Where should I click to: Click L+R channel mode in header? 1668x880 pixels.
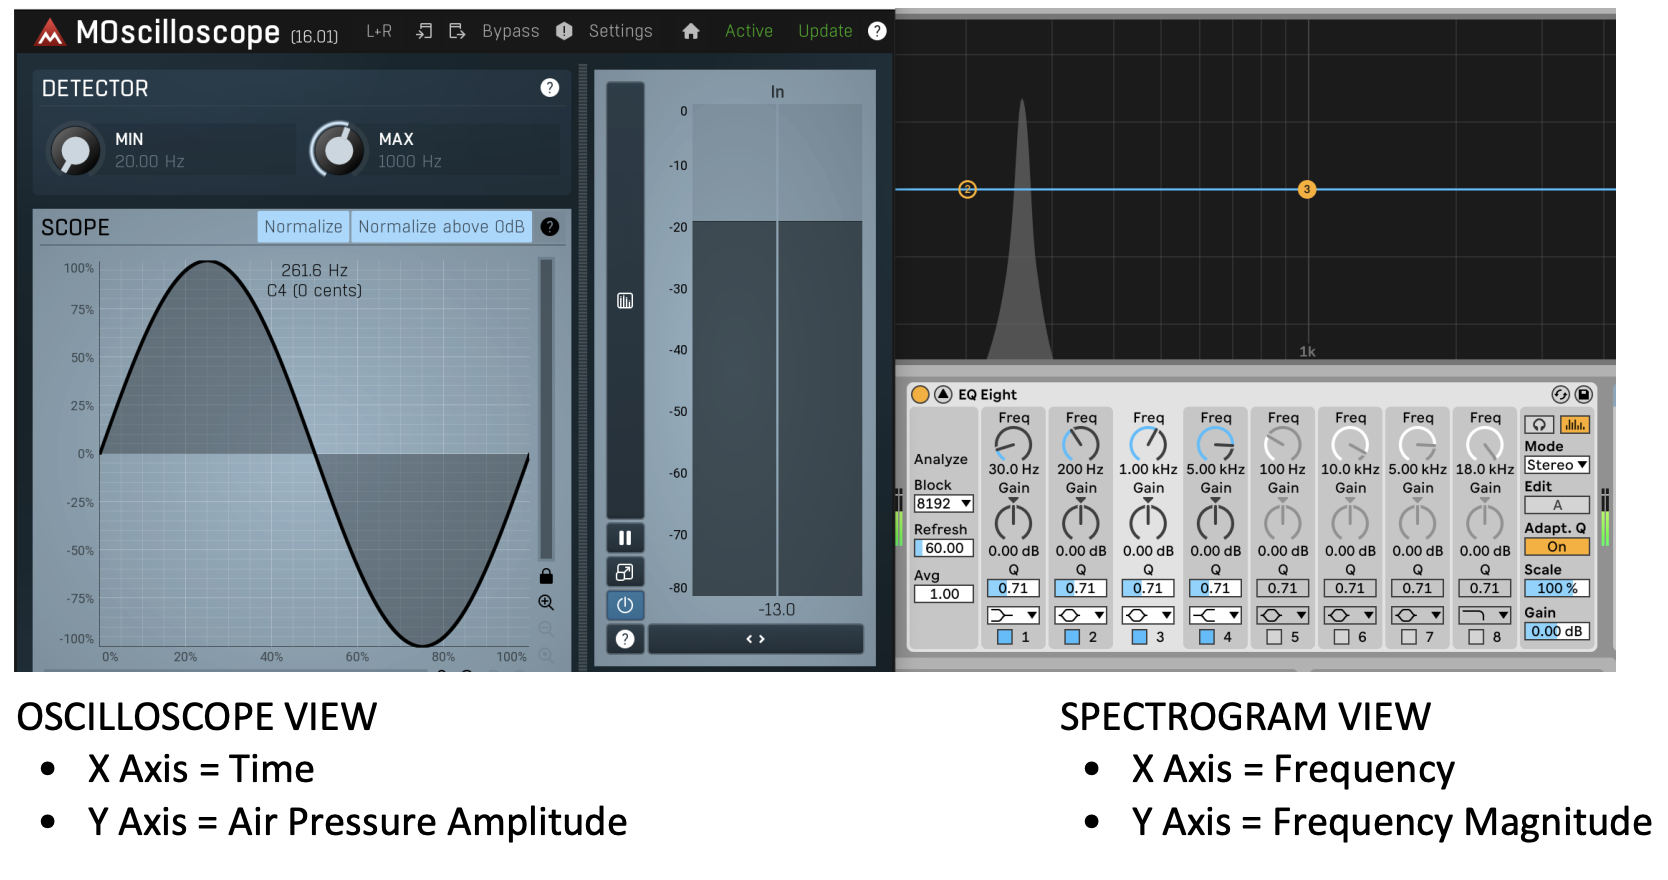[x=379, y=31]
